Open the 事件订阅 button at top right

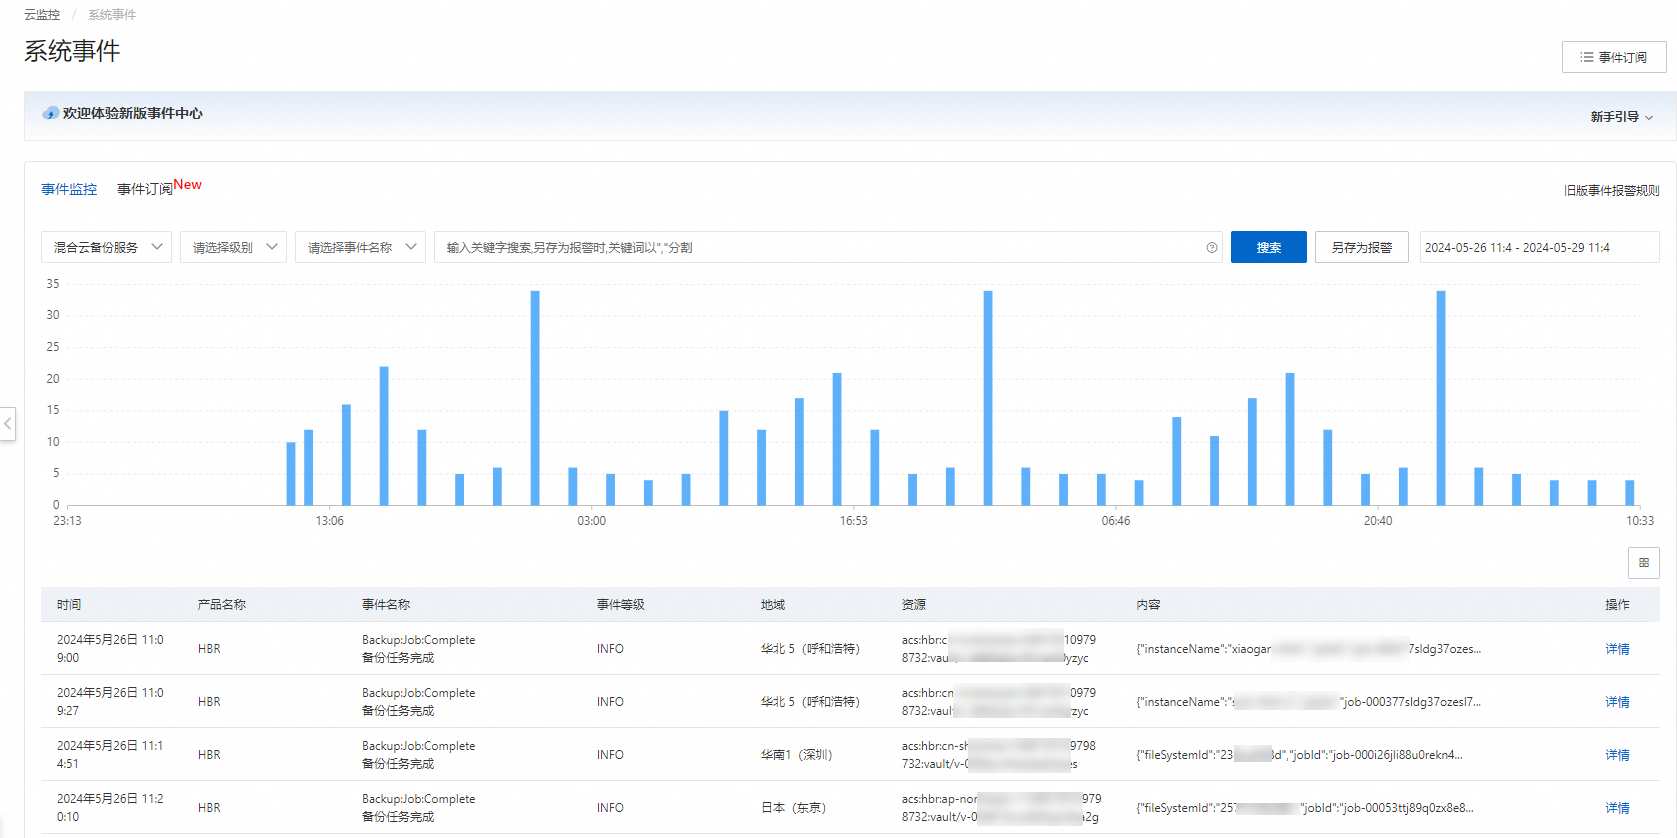click(x=1614, y=57)
